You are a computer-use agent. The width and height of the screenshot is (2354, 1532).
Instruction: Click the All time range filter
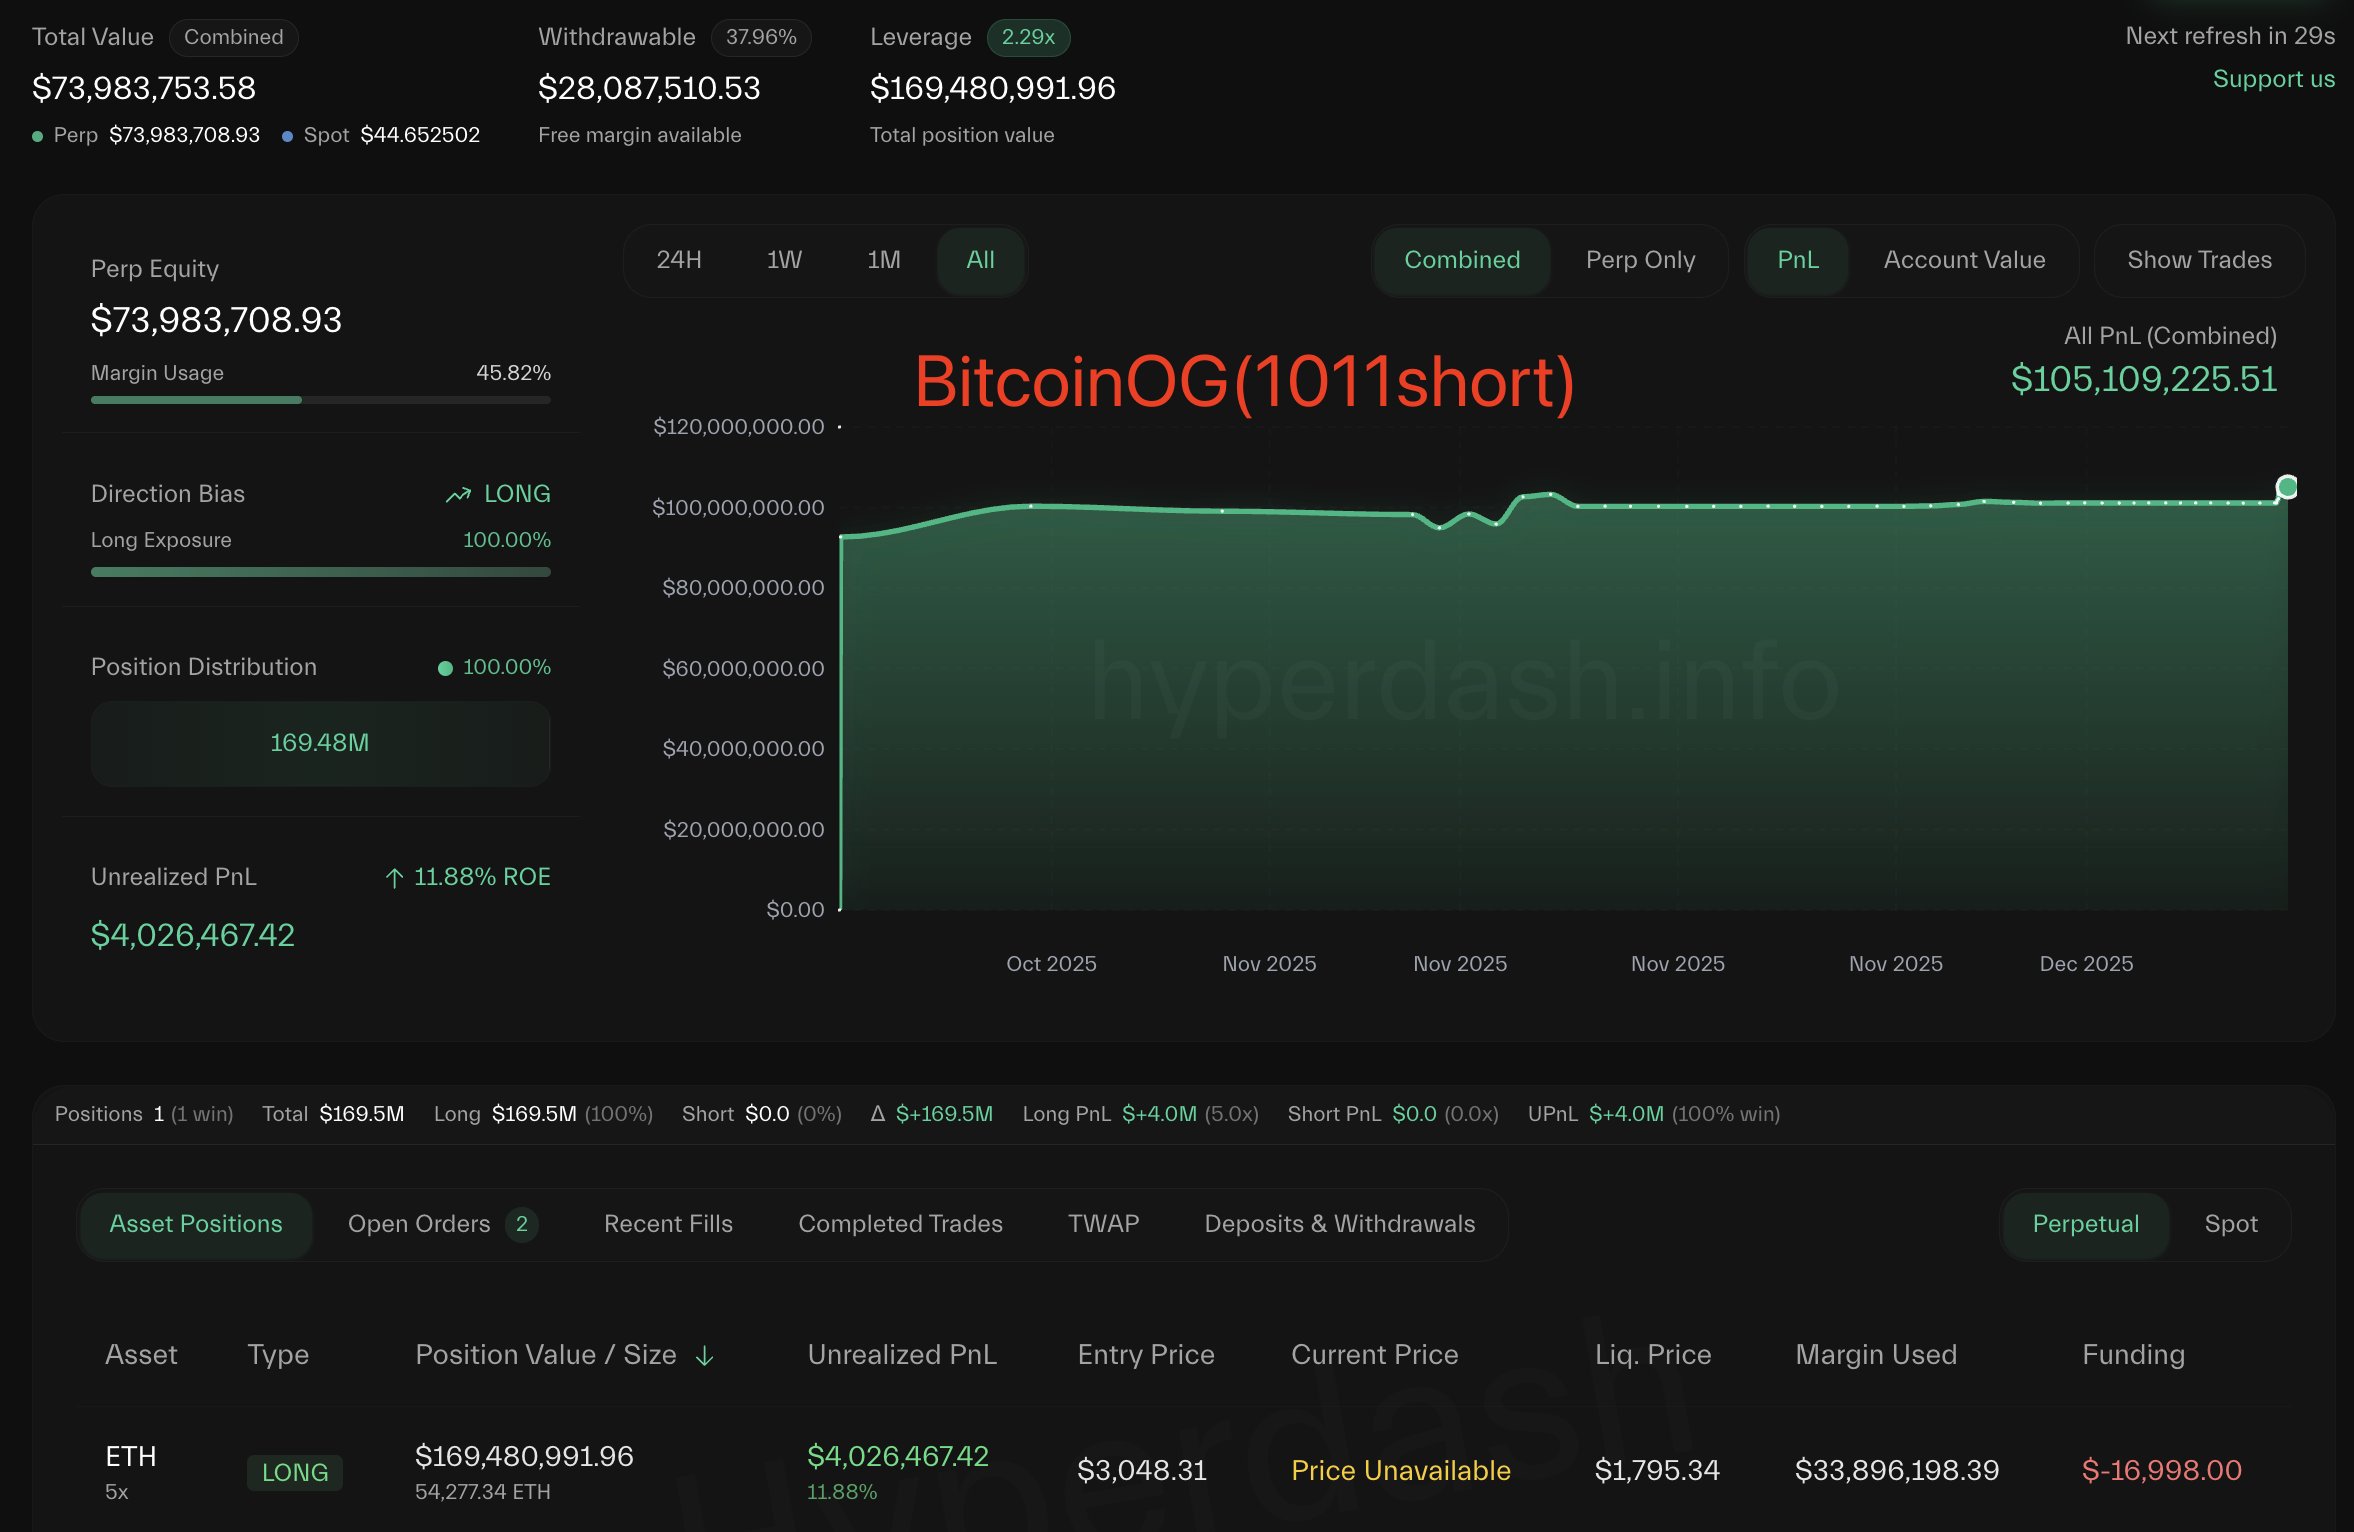980,260
